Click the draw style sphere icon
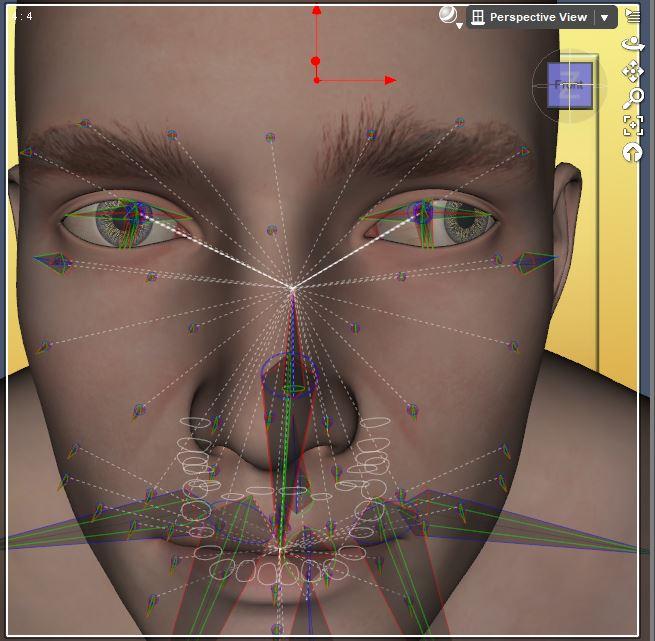The image size is (655, 641). [x=447, y=15]
